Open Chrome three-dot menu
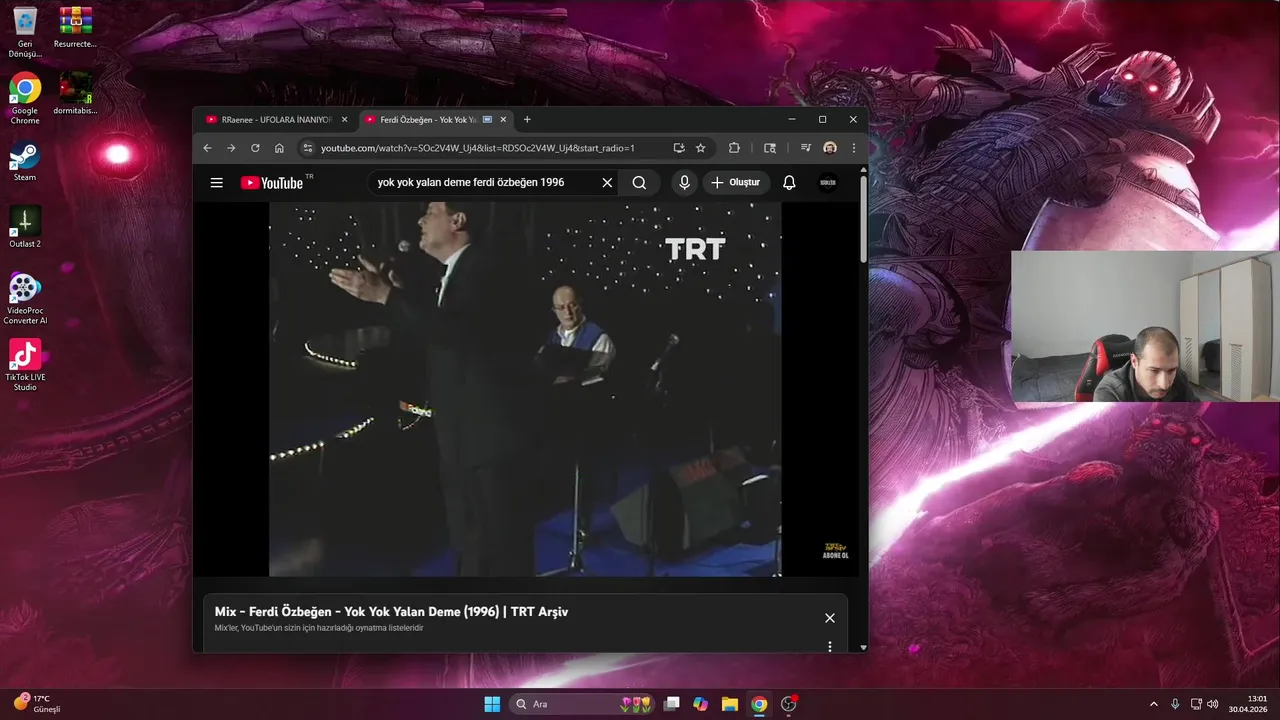 (x=854, y=148)
